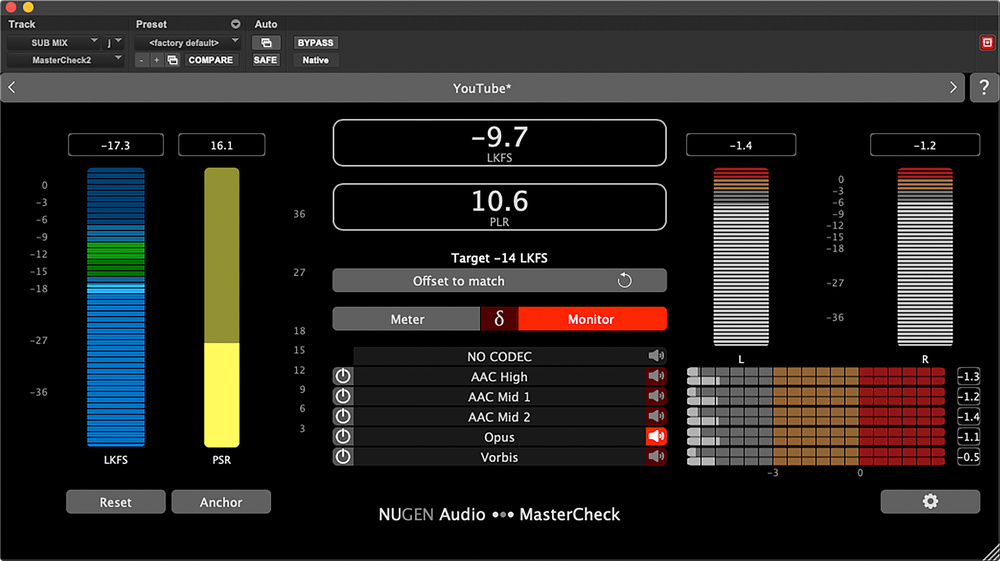The image size is (1000, 561).
Task: Select the Opus codec row
Action: click(x=499, y=437)
